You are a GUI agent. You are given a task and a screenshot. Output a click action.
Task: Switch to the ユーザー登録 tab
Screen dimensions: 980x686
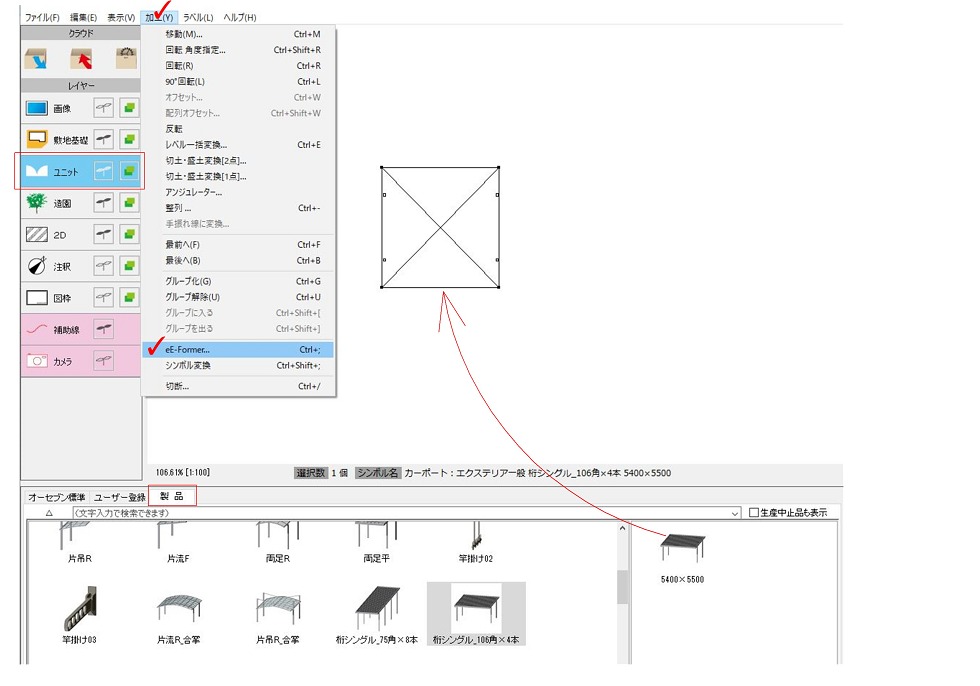[x=119, y=497]
